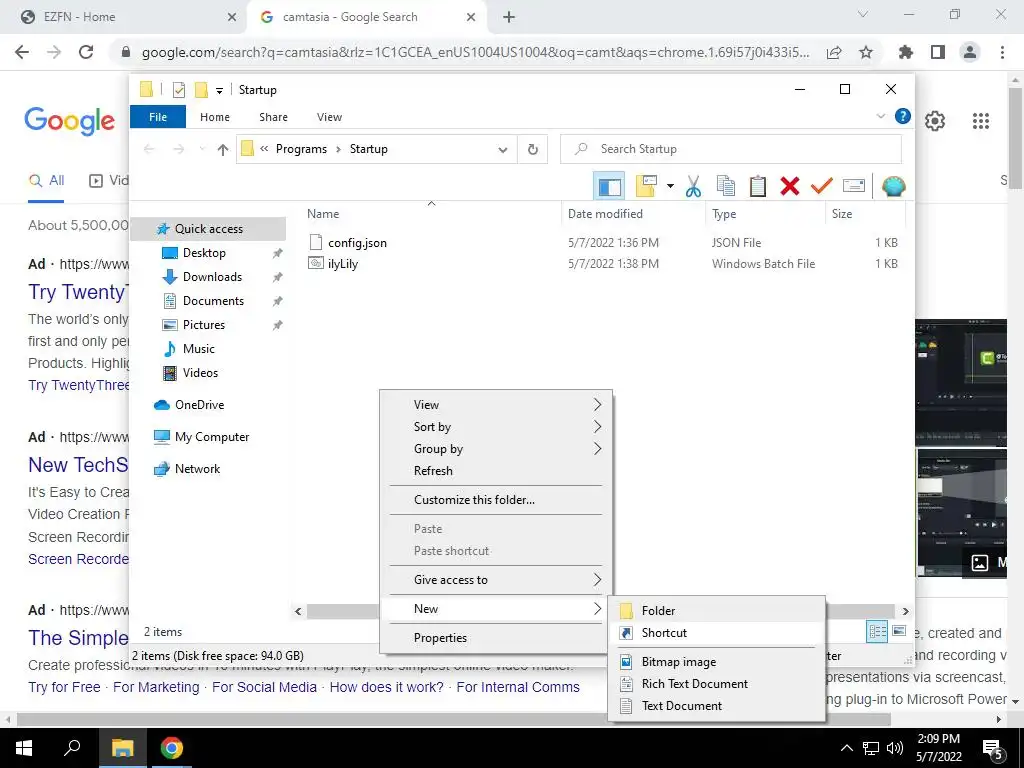Click taskbar search magnifier
This screenshot has height=768, width=1024.
tap(72, 748)
